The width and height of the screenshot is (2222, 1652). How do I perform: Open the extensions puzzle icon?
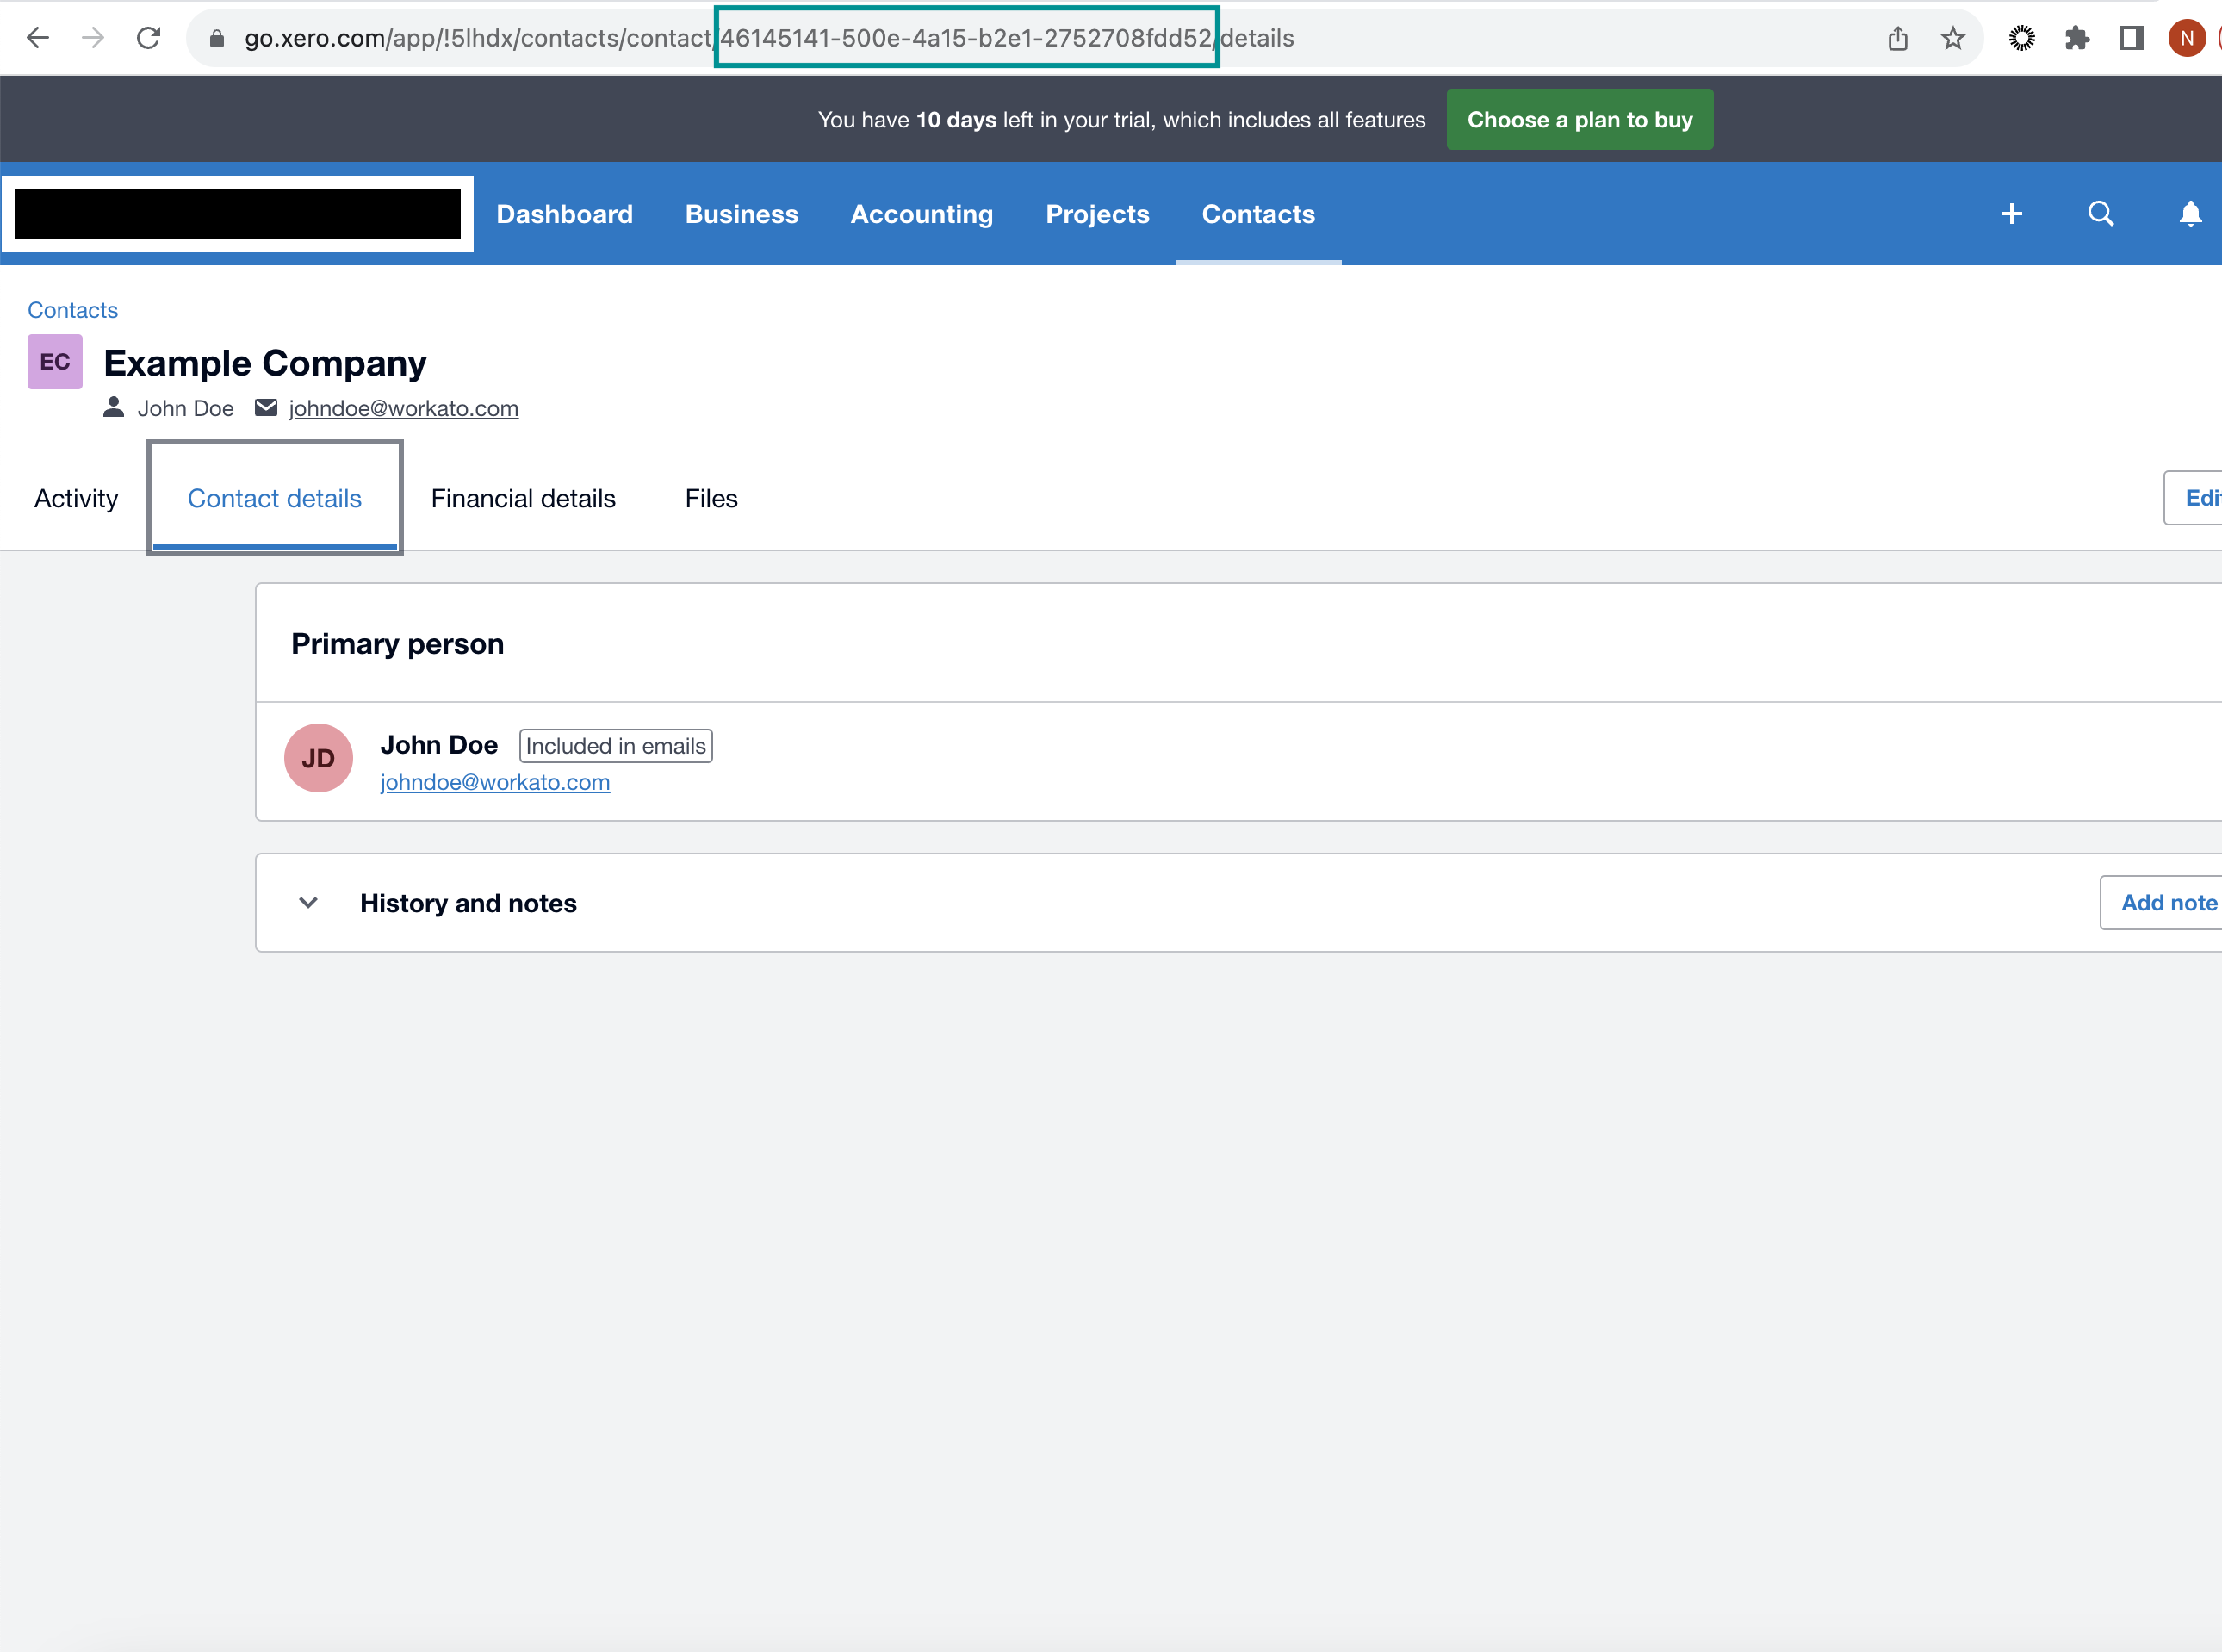(x=2076, y=38)
